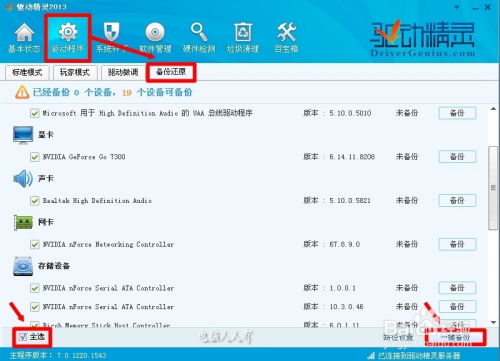
Task: Uncheck Realtek High Definition Audio checkbox
Action: point(35,201)
